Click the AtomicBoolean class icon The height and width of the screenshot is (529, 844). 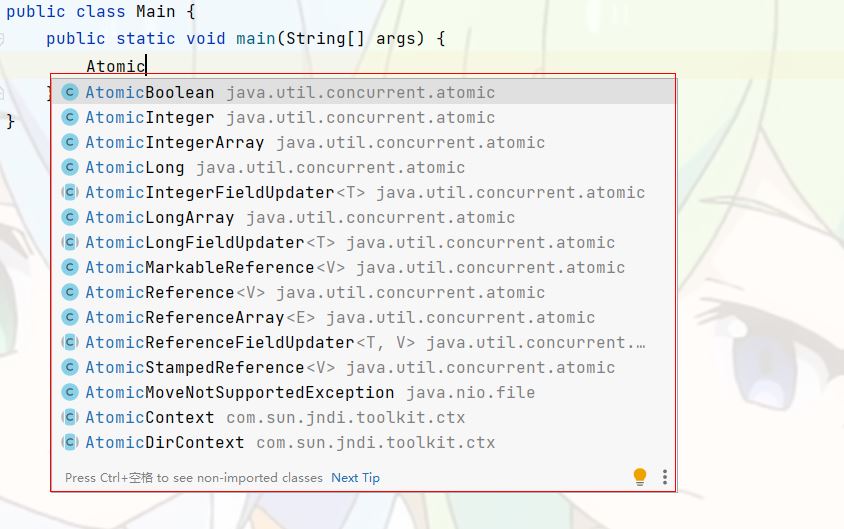pyautogui.click(x=69, y=93)
